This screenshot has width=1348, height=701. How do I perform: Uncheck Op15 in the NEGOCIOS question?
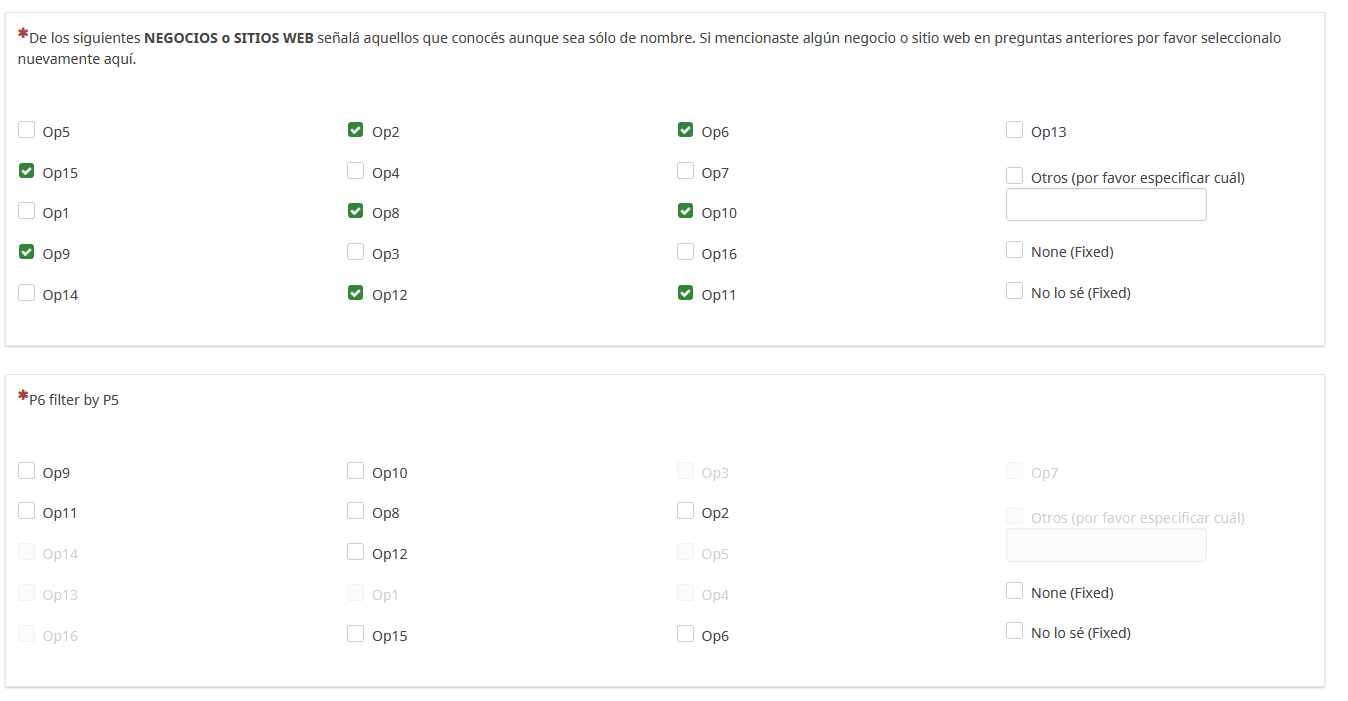[x=27, y=171]
